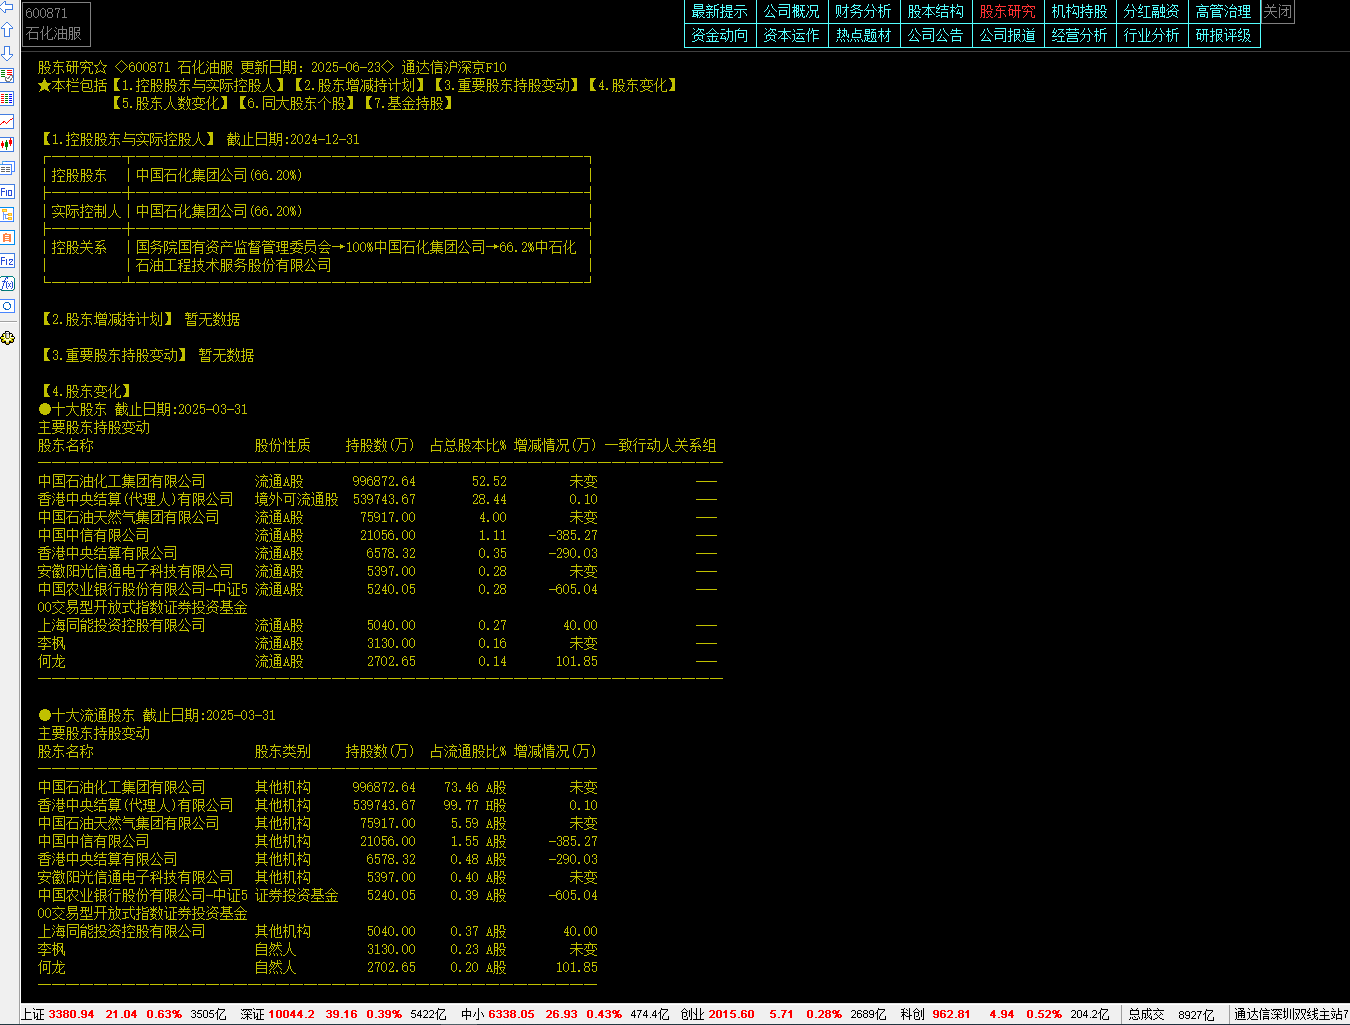
Task: Open the candlestick K-line chart icon
Action: click(x=7, y=145)
